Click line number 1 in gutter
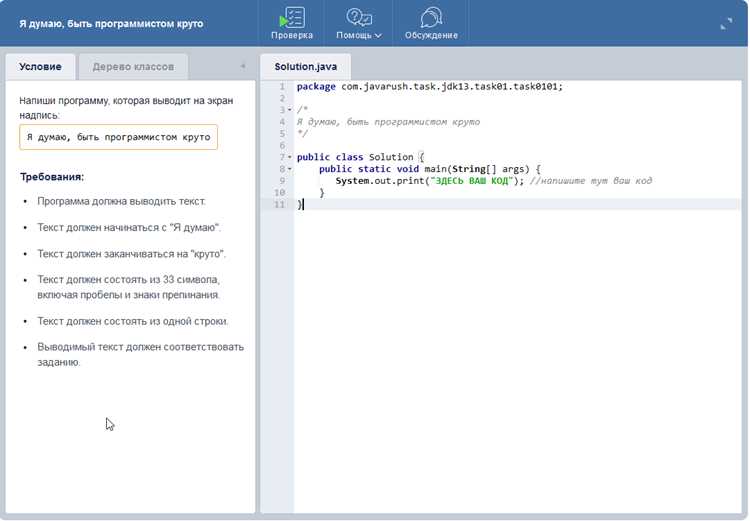750x521 pixels. pos(282,87)
